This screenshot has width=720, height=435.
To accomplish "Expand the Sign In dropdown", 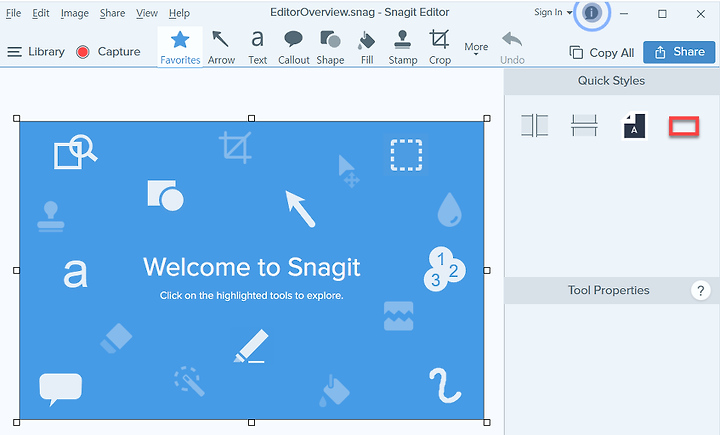I will coord(553,12).
